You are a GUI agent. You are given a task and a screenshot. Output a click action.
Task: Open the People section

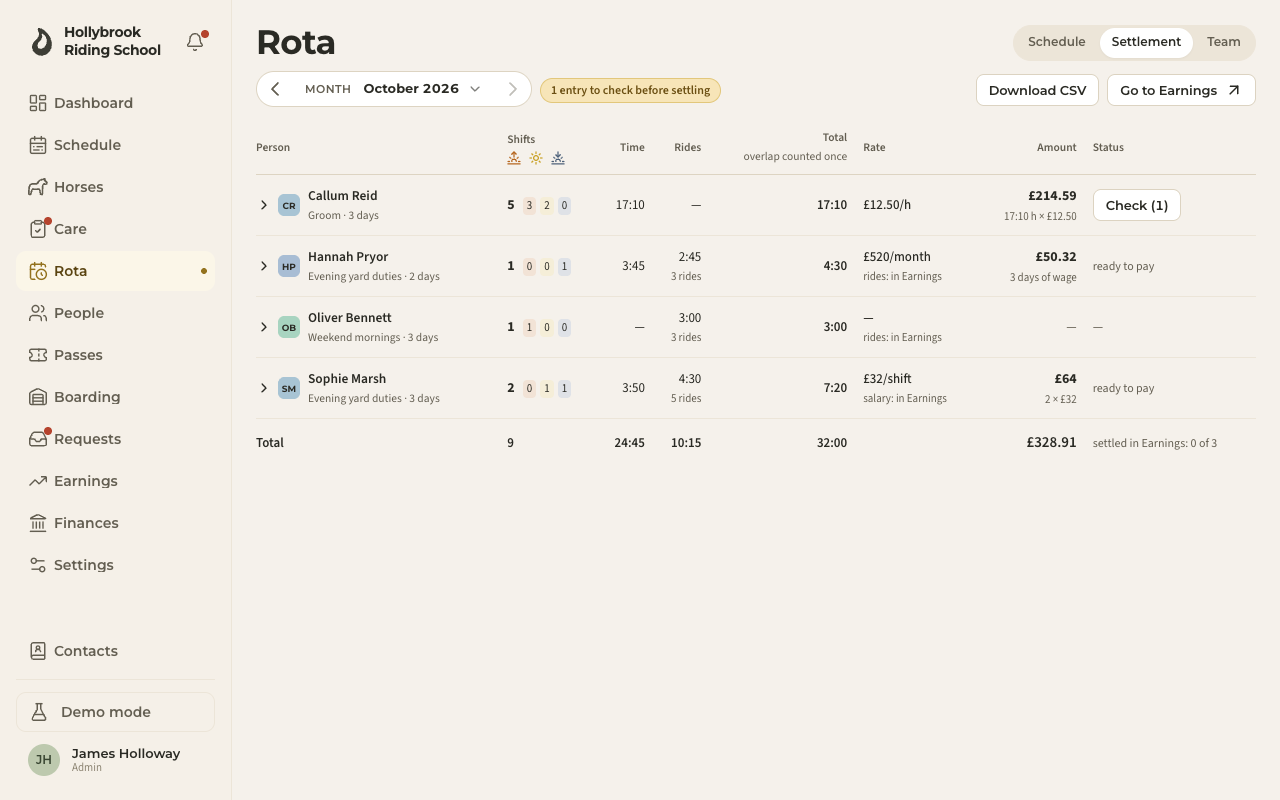115,313
